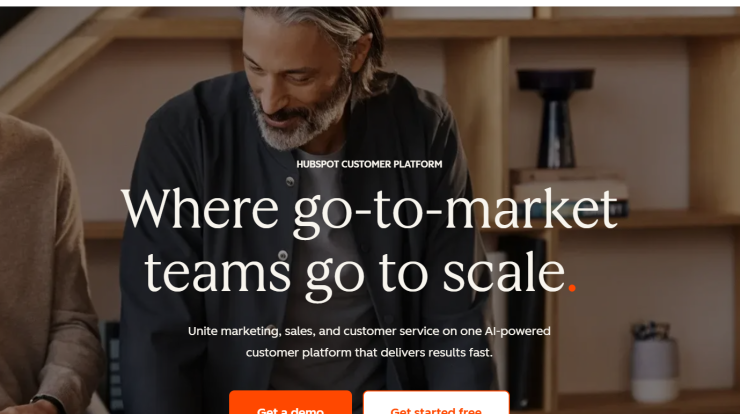
Task: Click the word 'market' in the headline
Action: (x=531, y=208)
